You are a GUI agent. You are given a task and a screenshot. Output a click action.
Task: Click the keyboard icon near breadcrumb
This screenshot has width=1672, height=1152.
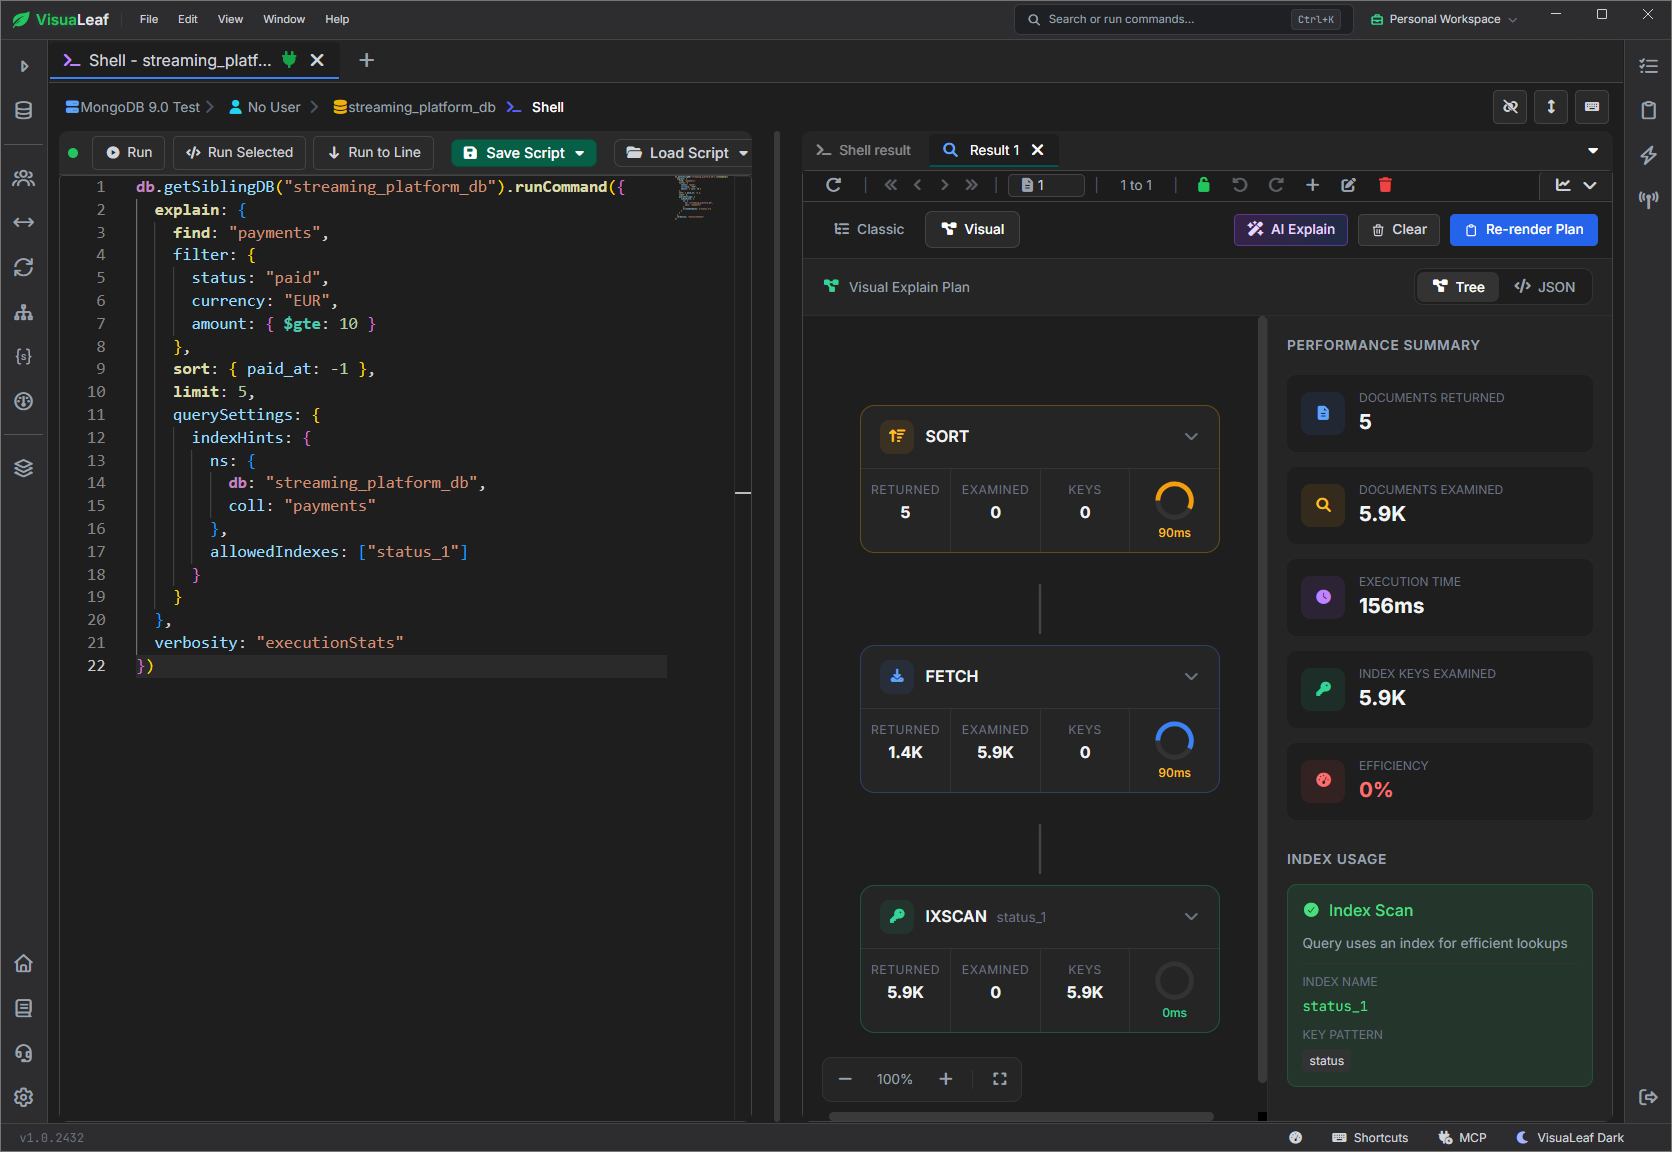click(1592, 107)
